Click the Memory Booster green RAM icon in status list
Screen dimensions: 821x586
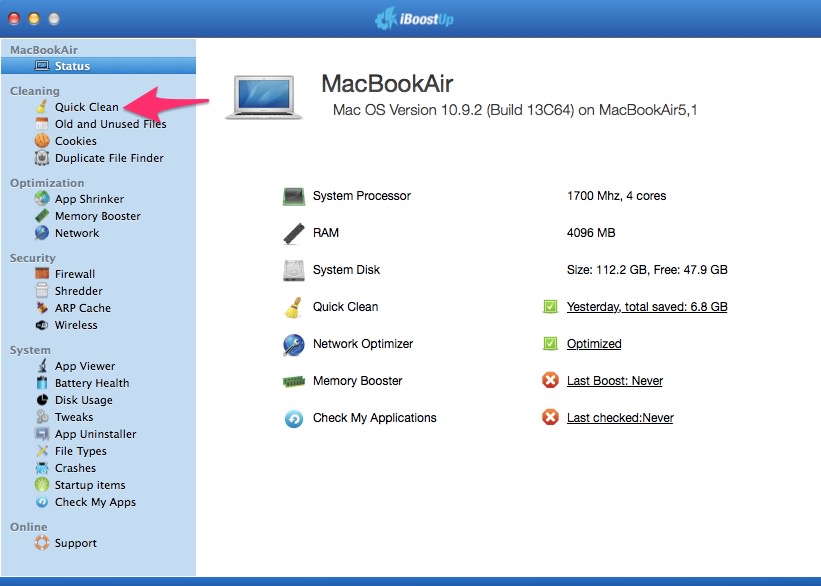(x=294, y=381)
